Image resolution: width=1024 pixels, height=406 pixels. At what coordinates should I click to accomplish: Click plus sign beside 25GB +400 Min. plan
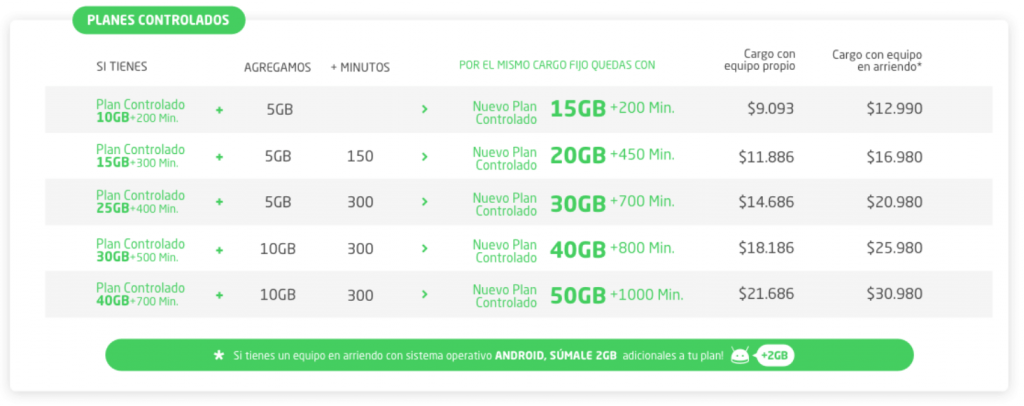coord(219,202)
